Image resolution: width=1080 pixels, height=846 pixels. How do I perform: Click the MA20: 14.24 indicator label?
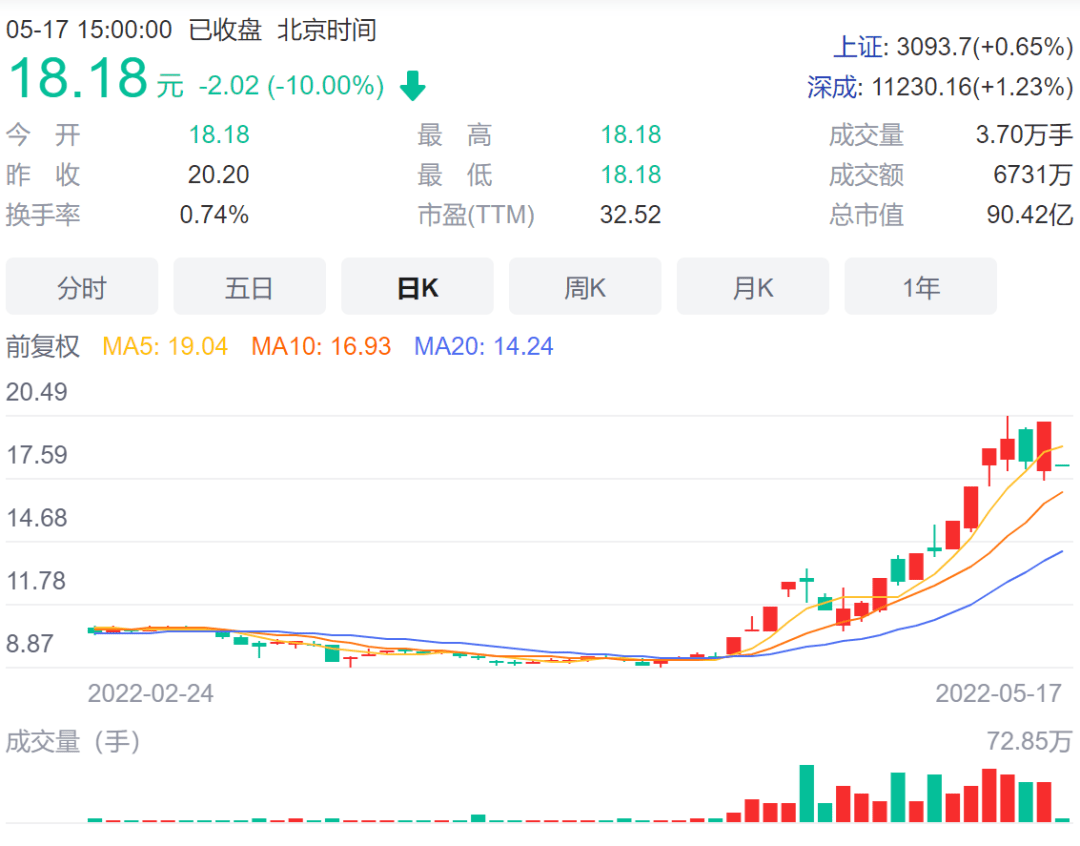(x=484, y=346)
